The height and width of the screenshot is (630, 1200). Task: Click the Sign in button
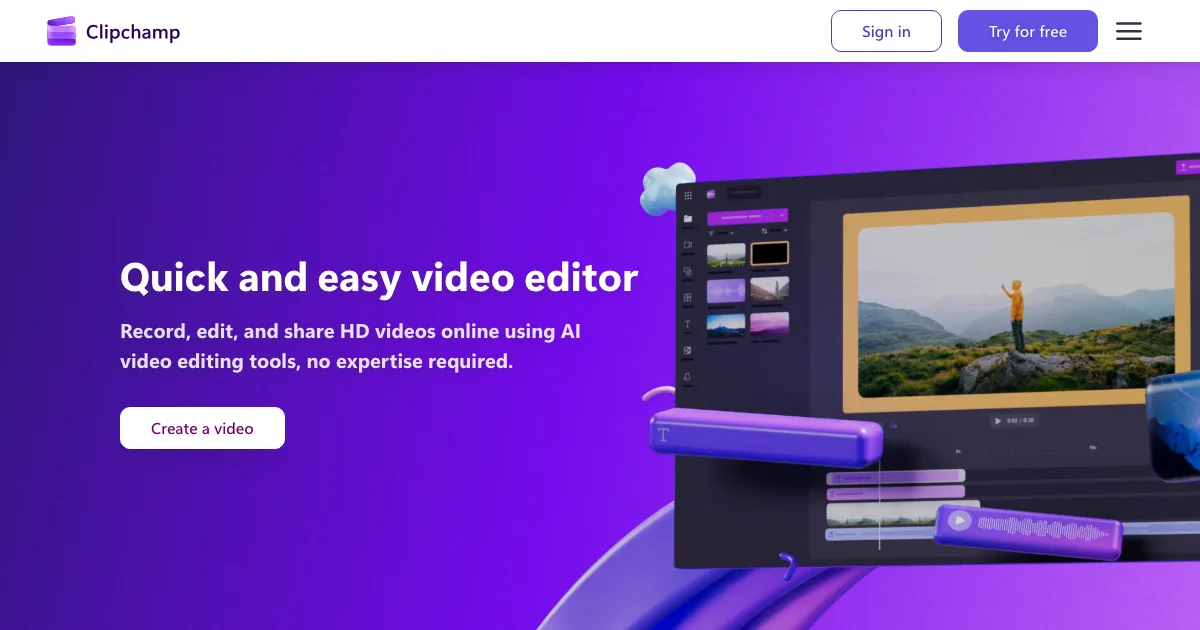pyautogui.click(x=886, y=32)
